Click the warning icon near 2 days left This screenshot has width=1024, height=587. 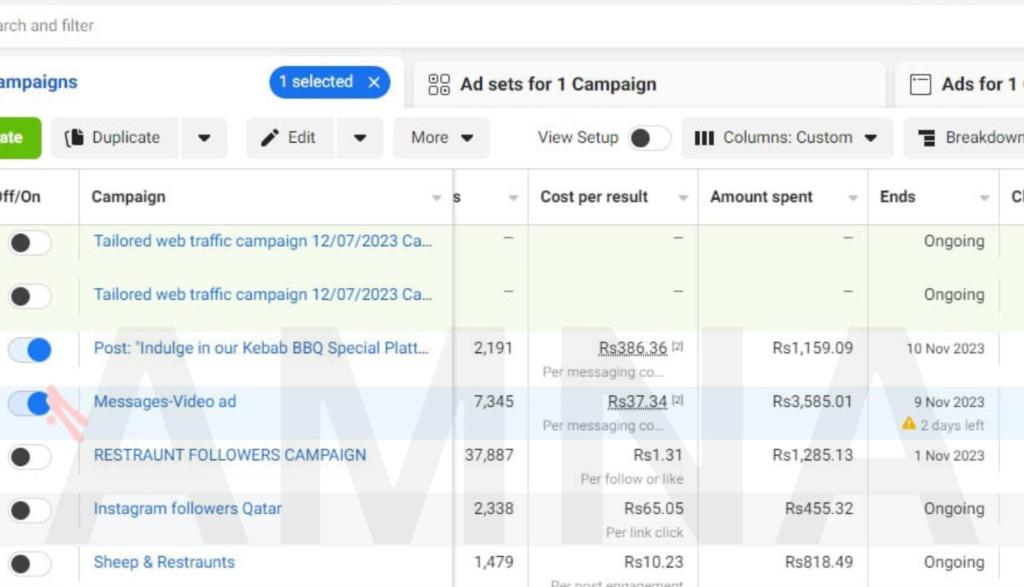coord(909,424)
